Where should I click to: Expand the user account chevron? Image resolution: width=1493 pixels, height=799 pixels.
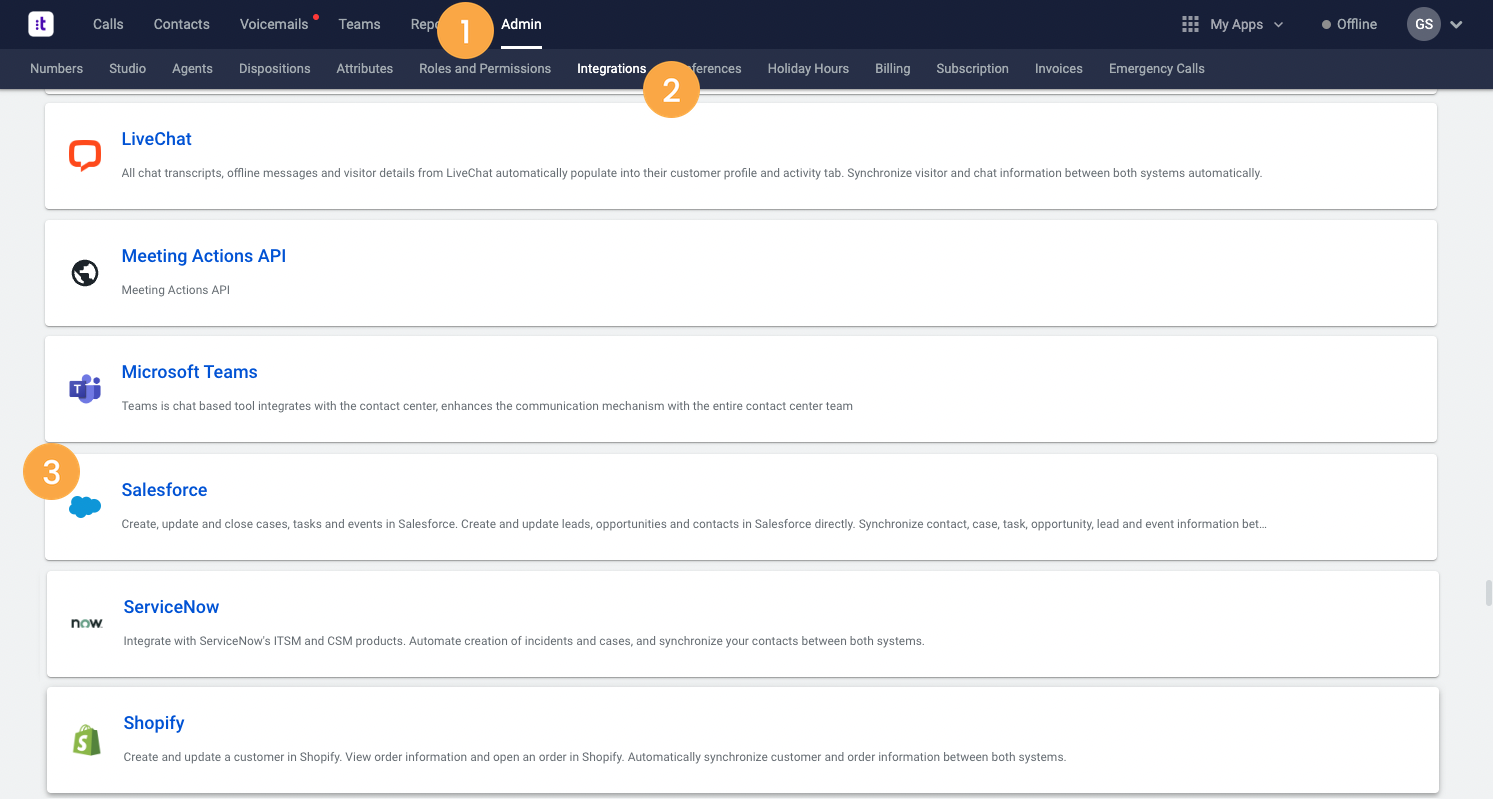pyautogui.click(x=1456, y=25)
